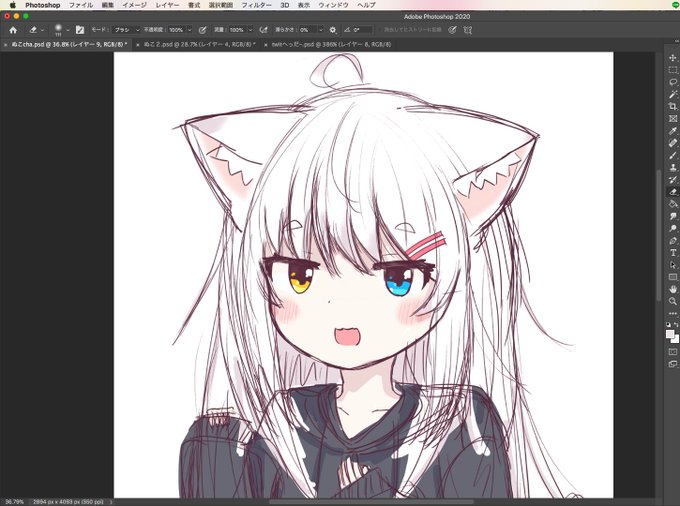Open the Eraser tool preset picker
This screenshot has height=506, width=680.
[x=36, y=30]
